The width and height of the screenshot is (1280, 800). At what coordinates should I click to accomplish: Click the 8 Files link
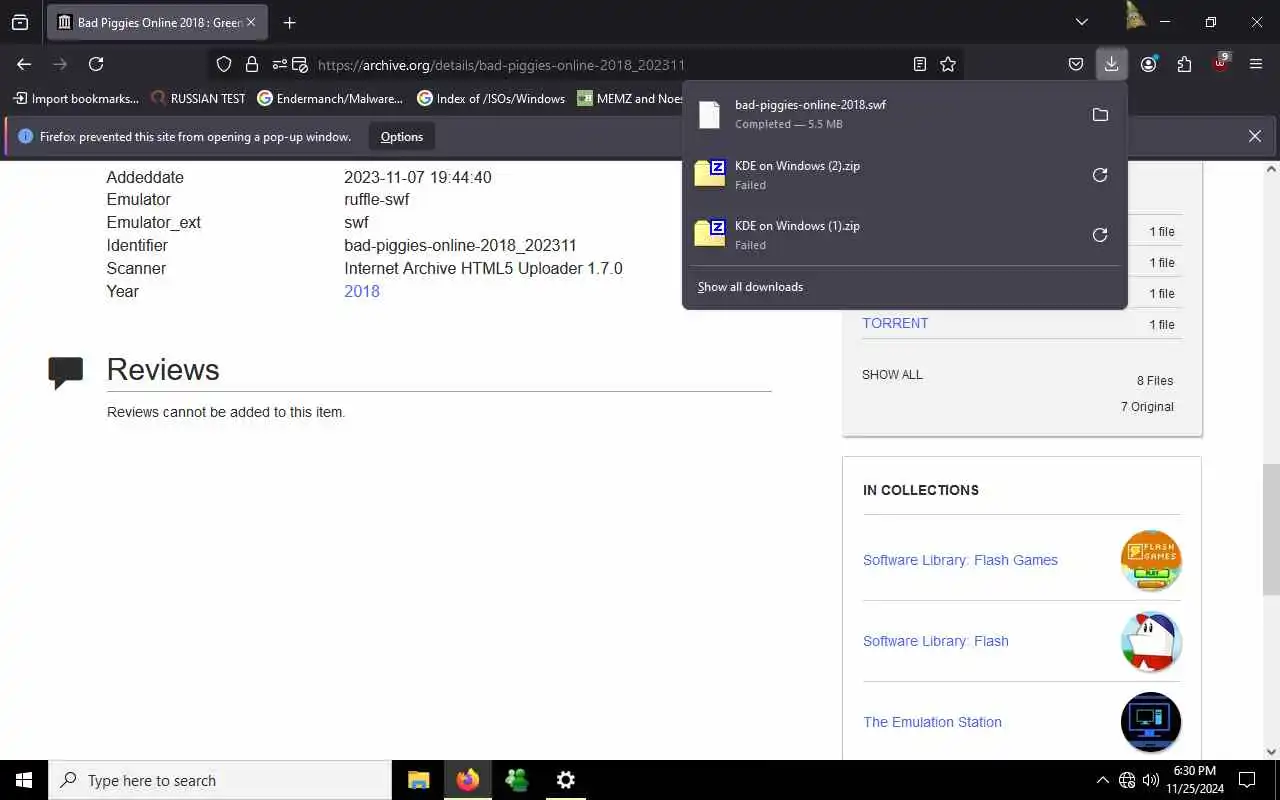point(1155,381)
